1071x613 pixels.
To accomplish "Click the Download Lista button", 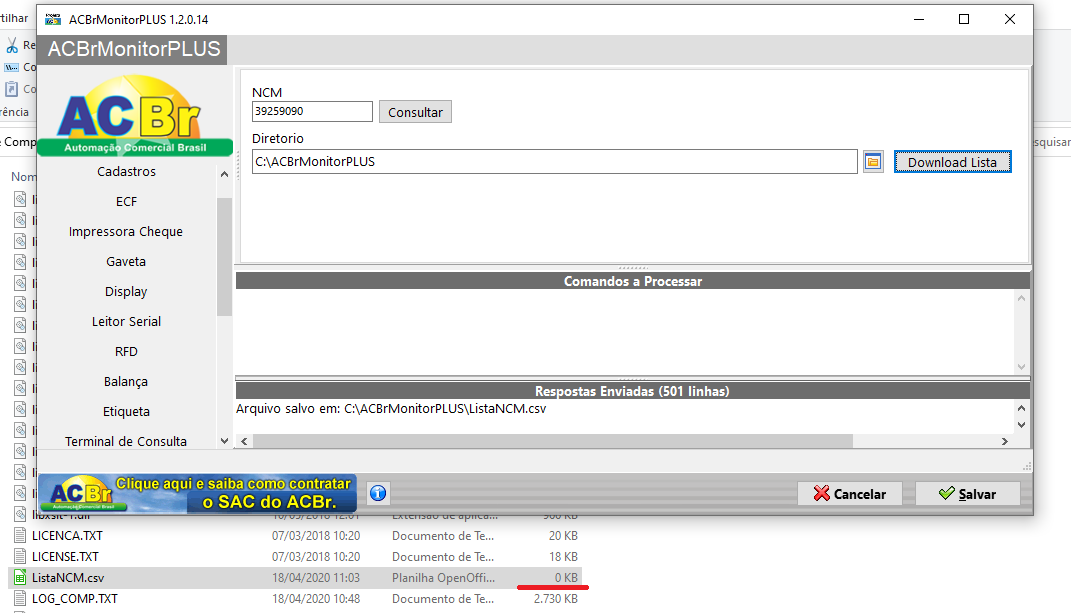I will pos(952,162).
